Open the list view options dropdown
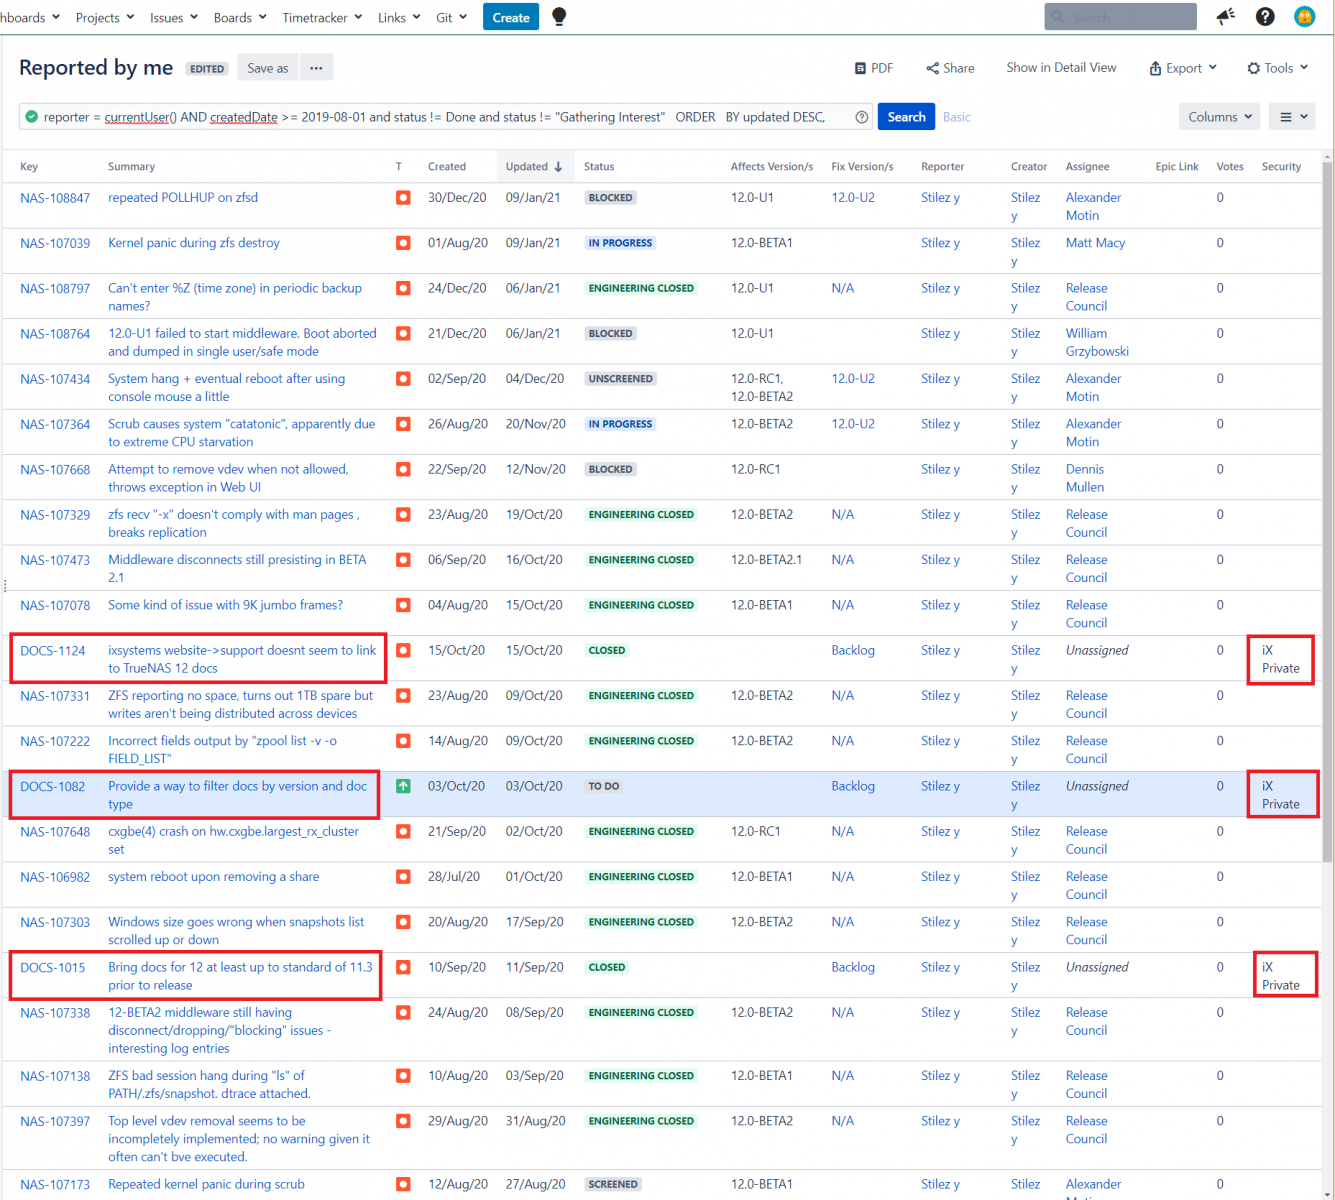The width and height of the screenshot is (1335, 1200). [1292, 117]
